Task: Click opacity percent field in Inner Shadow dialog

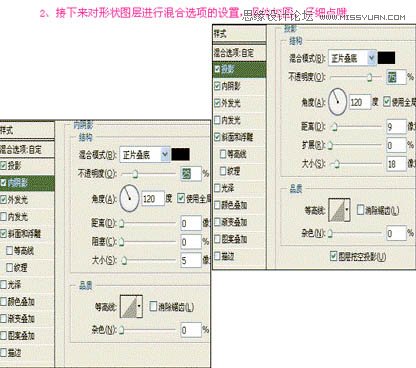Action: [x=191, y=174]
